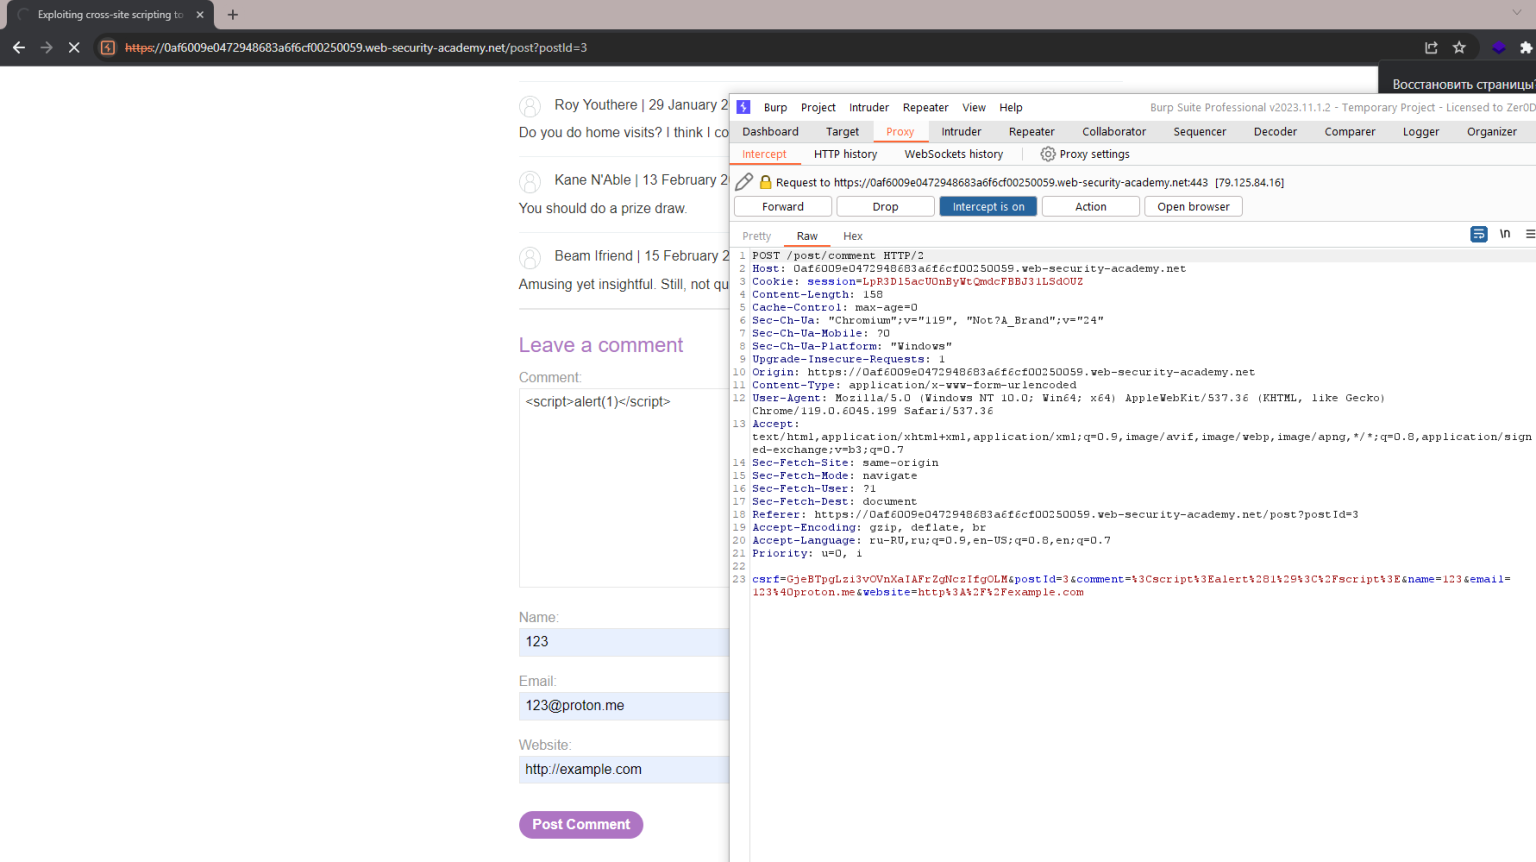Click the Open browser button
The image size is (1536, 862).
tap(1193, 206)
